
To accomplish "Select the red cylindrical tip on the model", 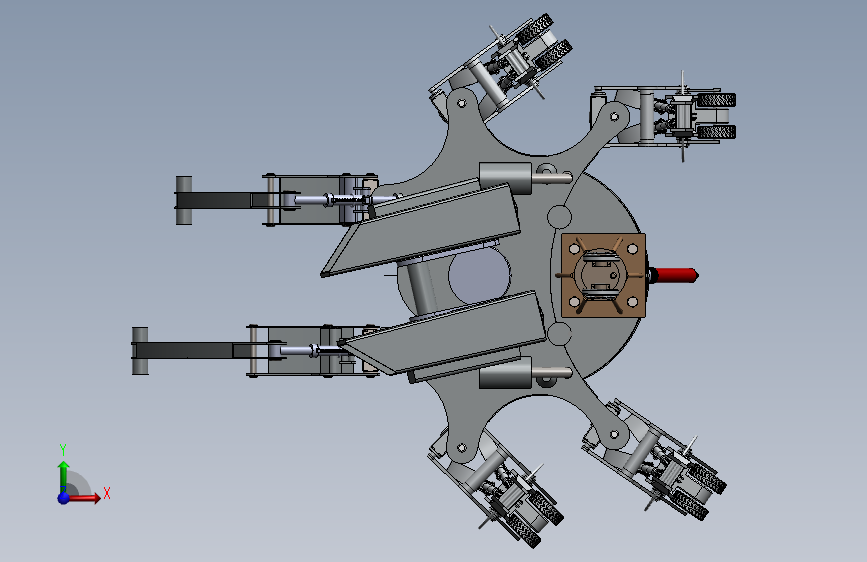I will point(677,275).
